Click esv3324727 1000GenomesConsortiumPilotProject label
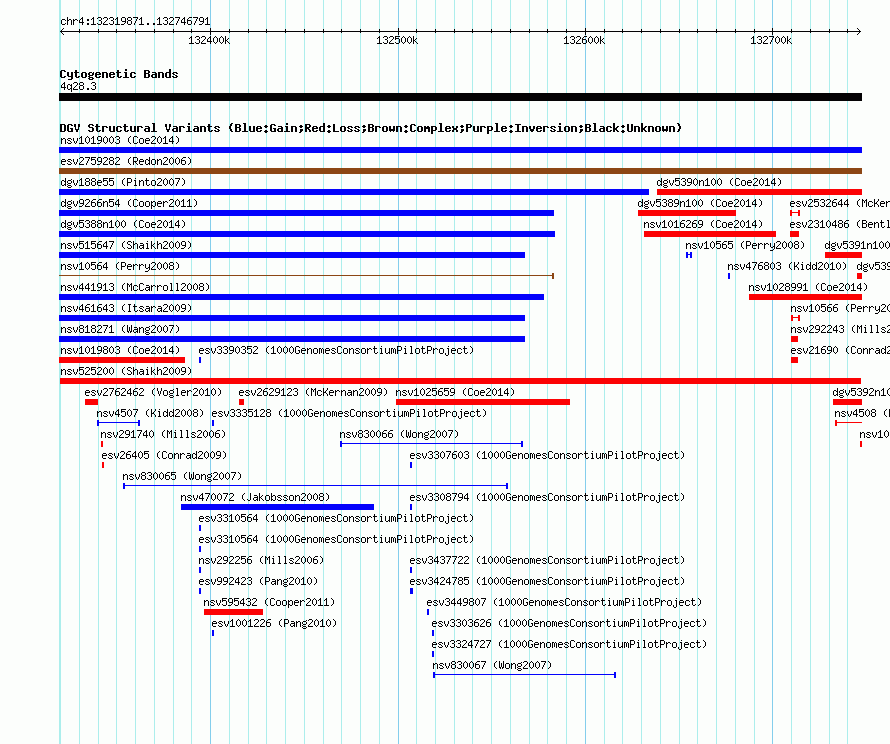The height and width of the screenshot is (744, 890). pyautogui.click(x=569, y=644)
